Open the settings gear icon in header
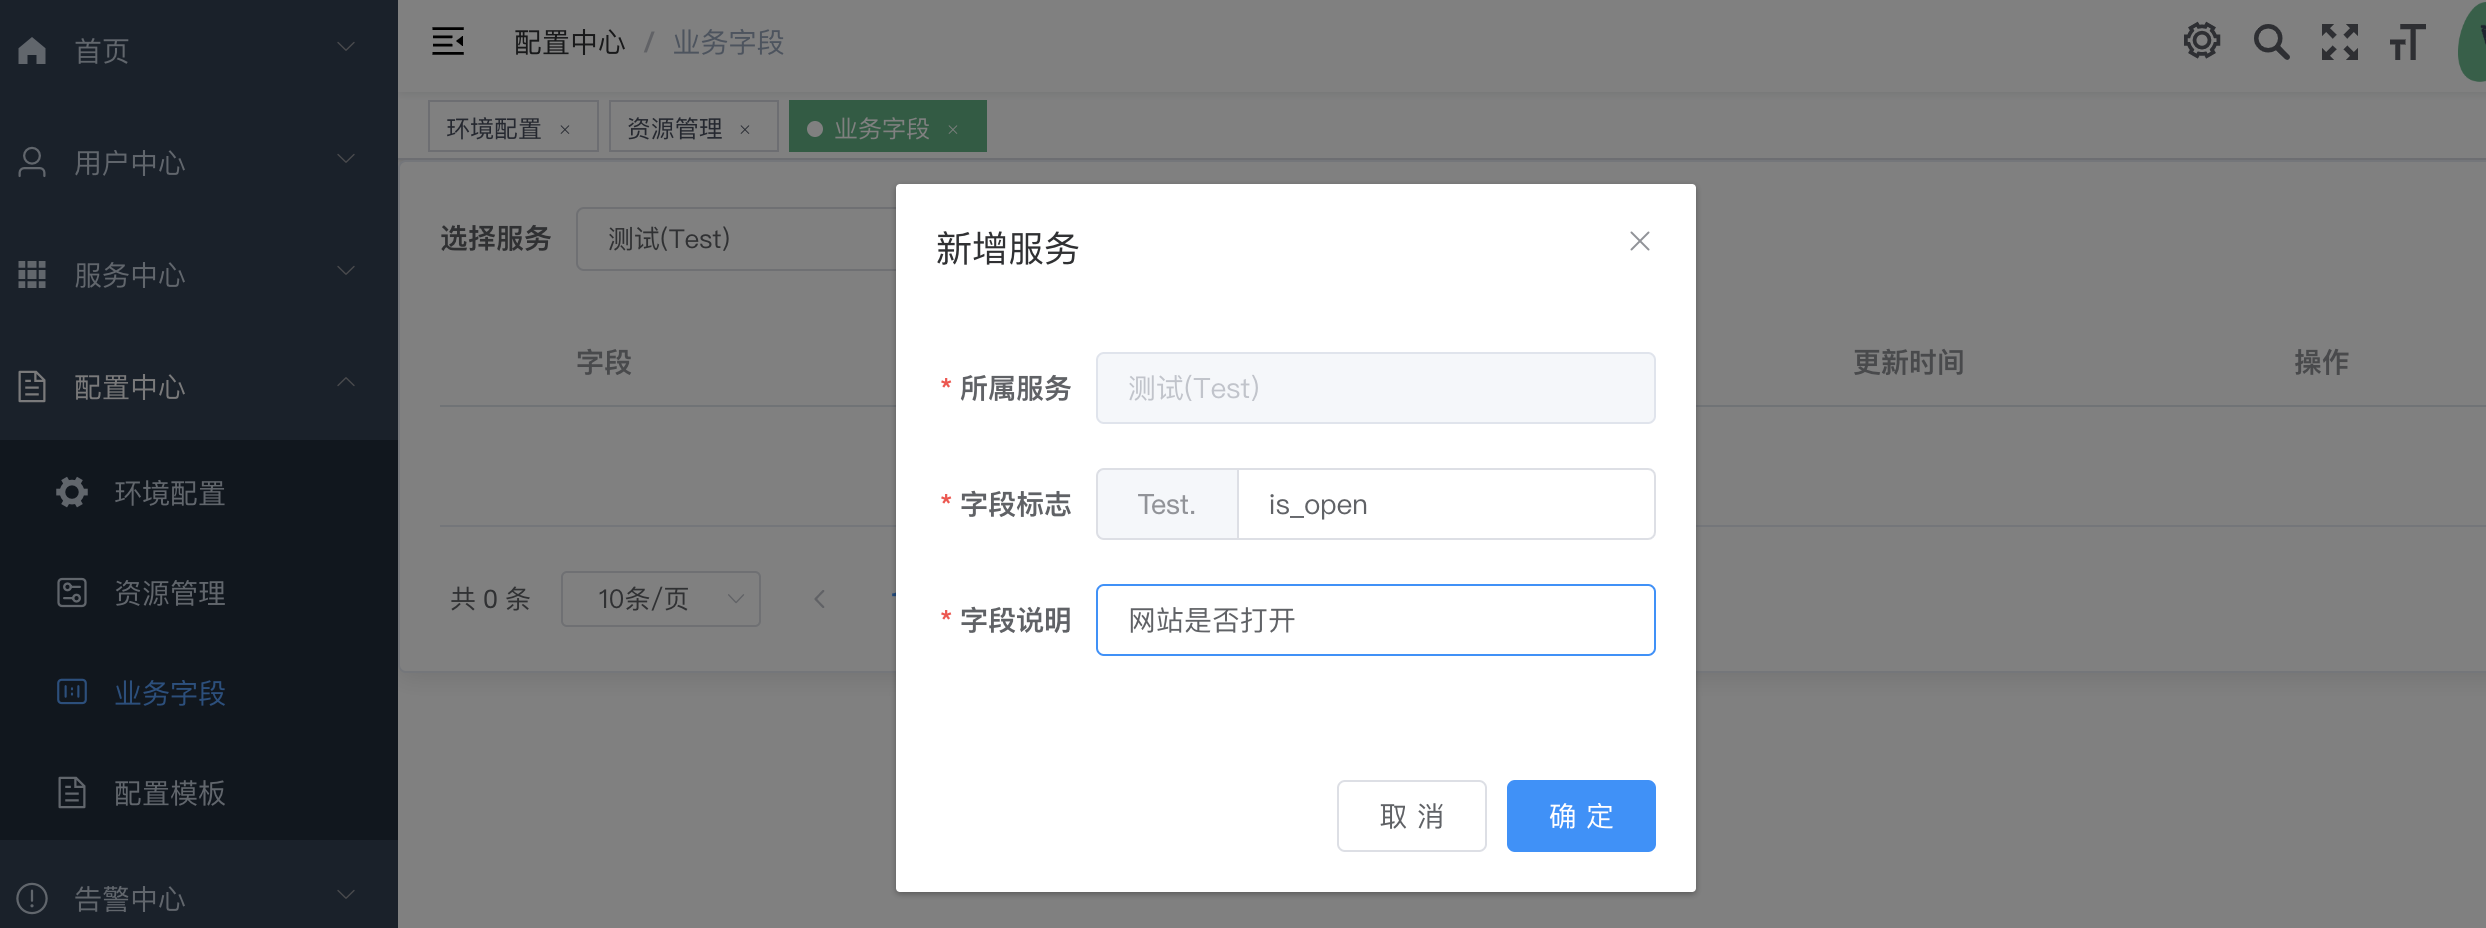The width and height of the screenshot is (2486, 928). pos(2201,42)
